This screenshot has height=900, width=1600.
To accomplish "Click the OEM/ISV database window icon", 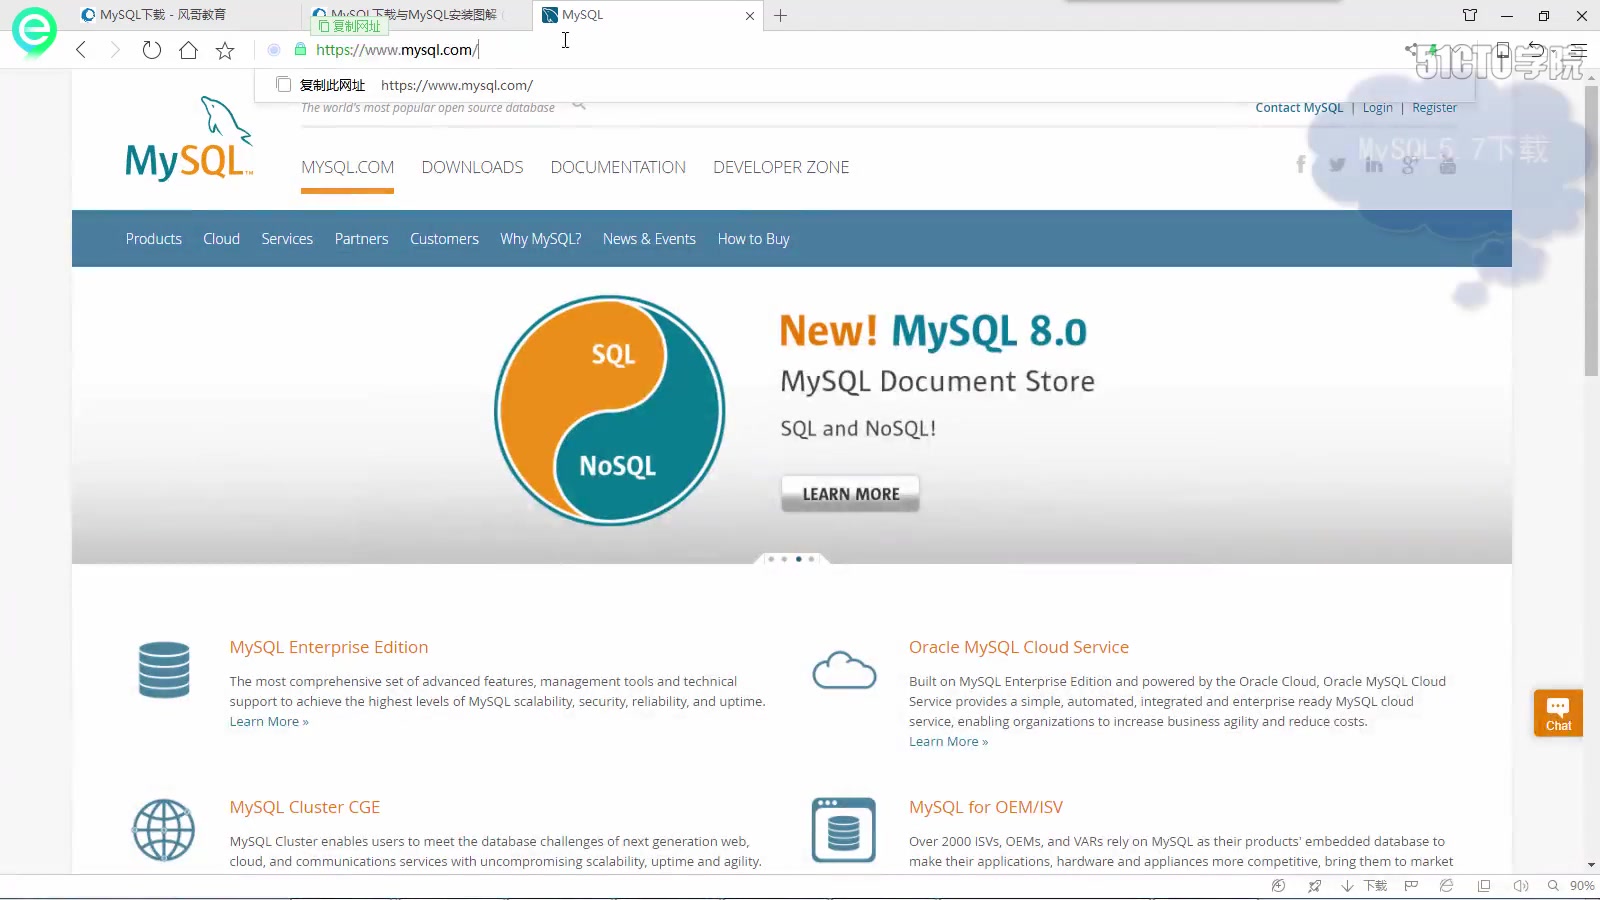I will pyautogui.click(x=844, y=830).
